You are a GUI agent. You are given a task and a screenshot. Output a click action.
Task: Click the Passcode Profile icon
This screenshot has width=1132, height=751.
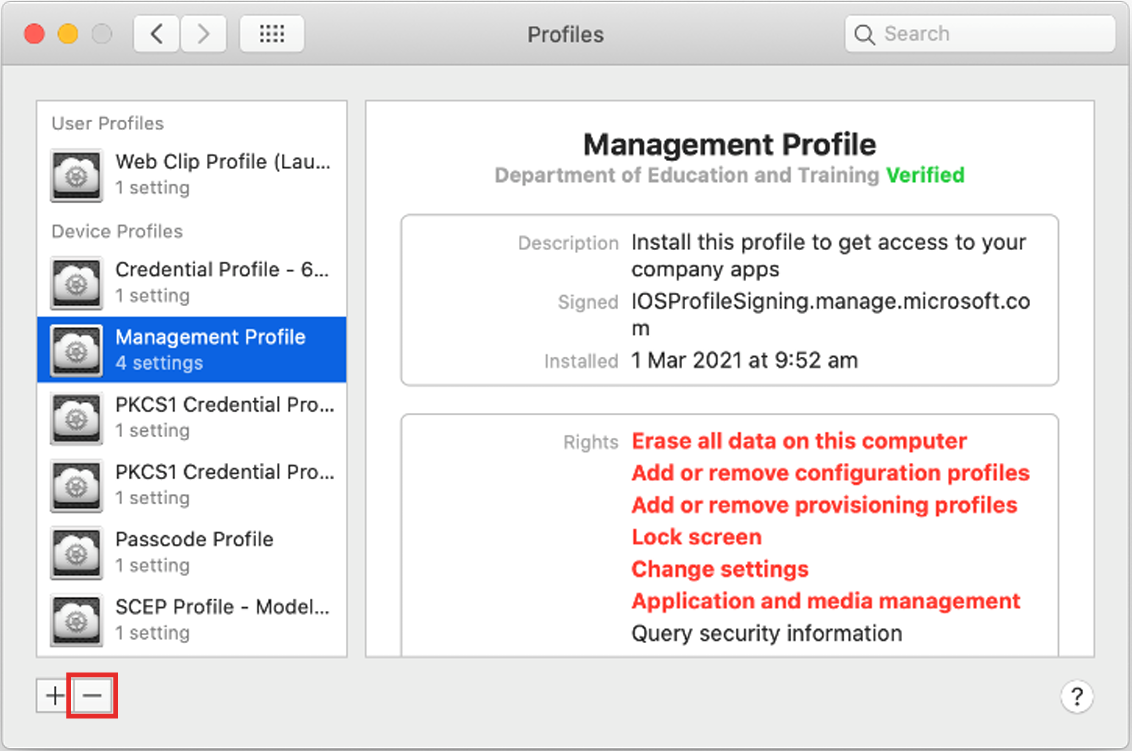point(77,552)
